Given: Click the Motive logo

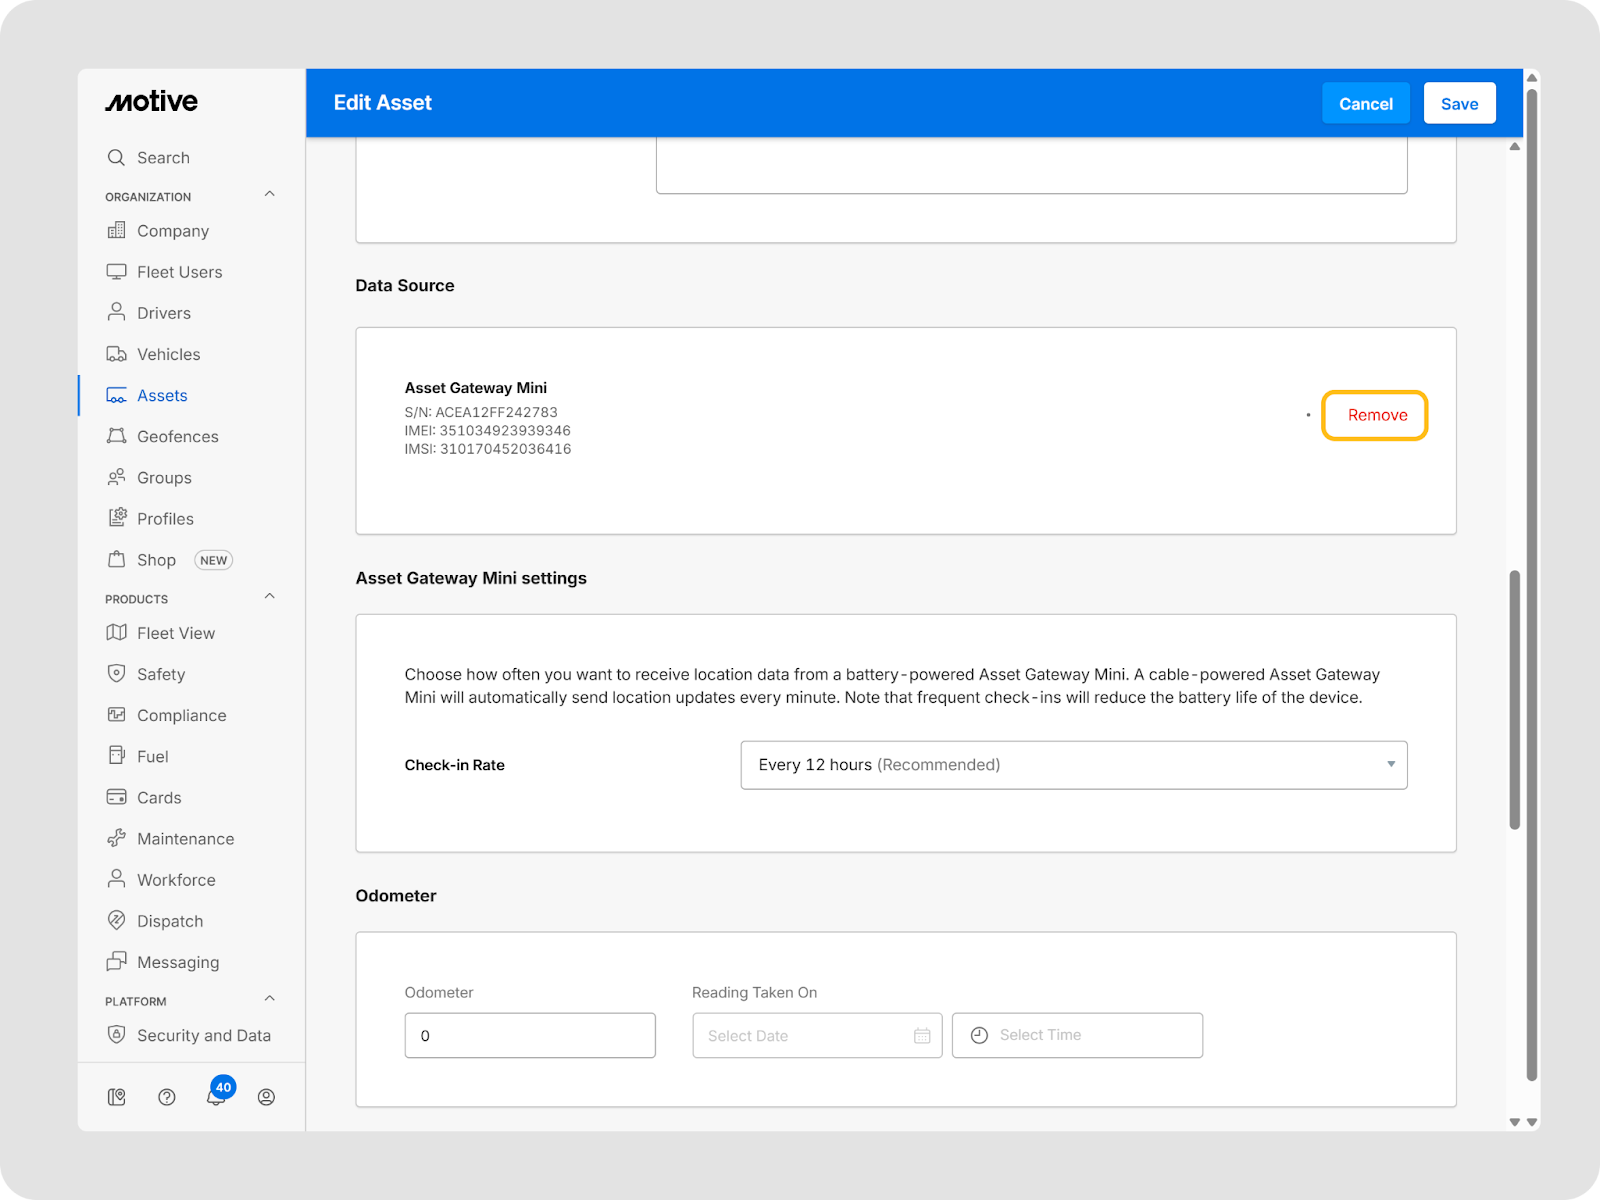Looking at the screenshot, I should tap(152, 102).
